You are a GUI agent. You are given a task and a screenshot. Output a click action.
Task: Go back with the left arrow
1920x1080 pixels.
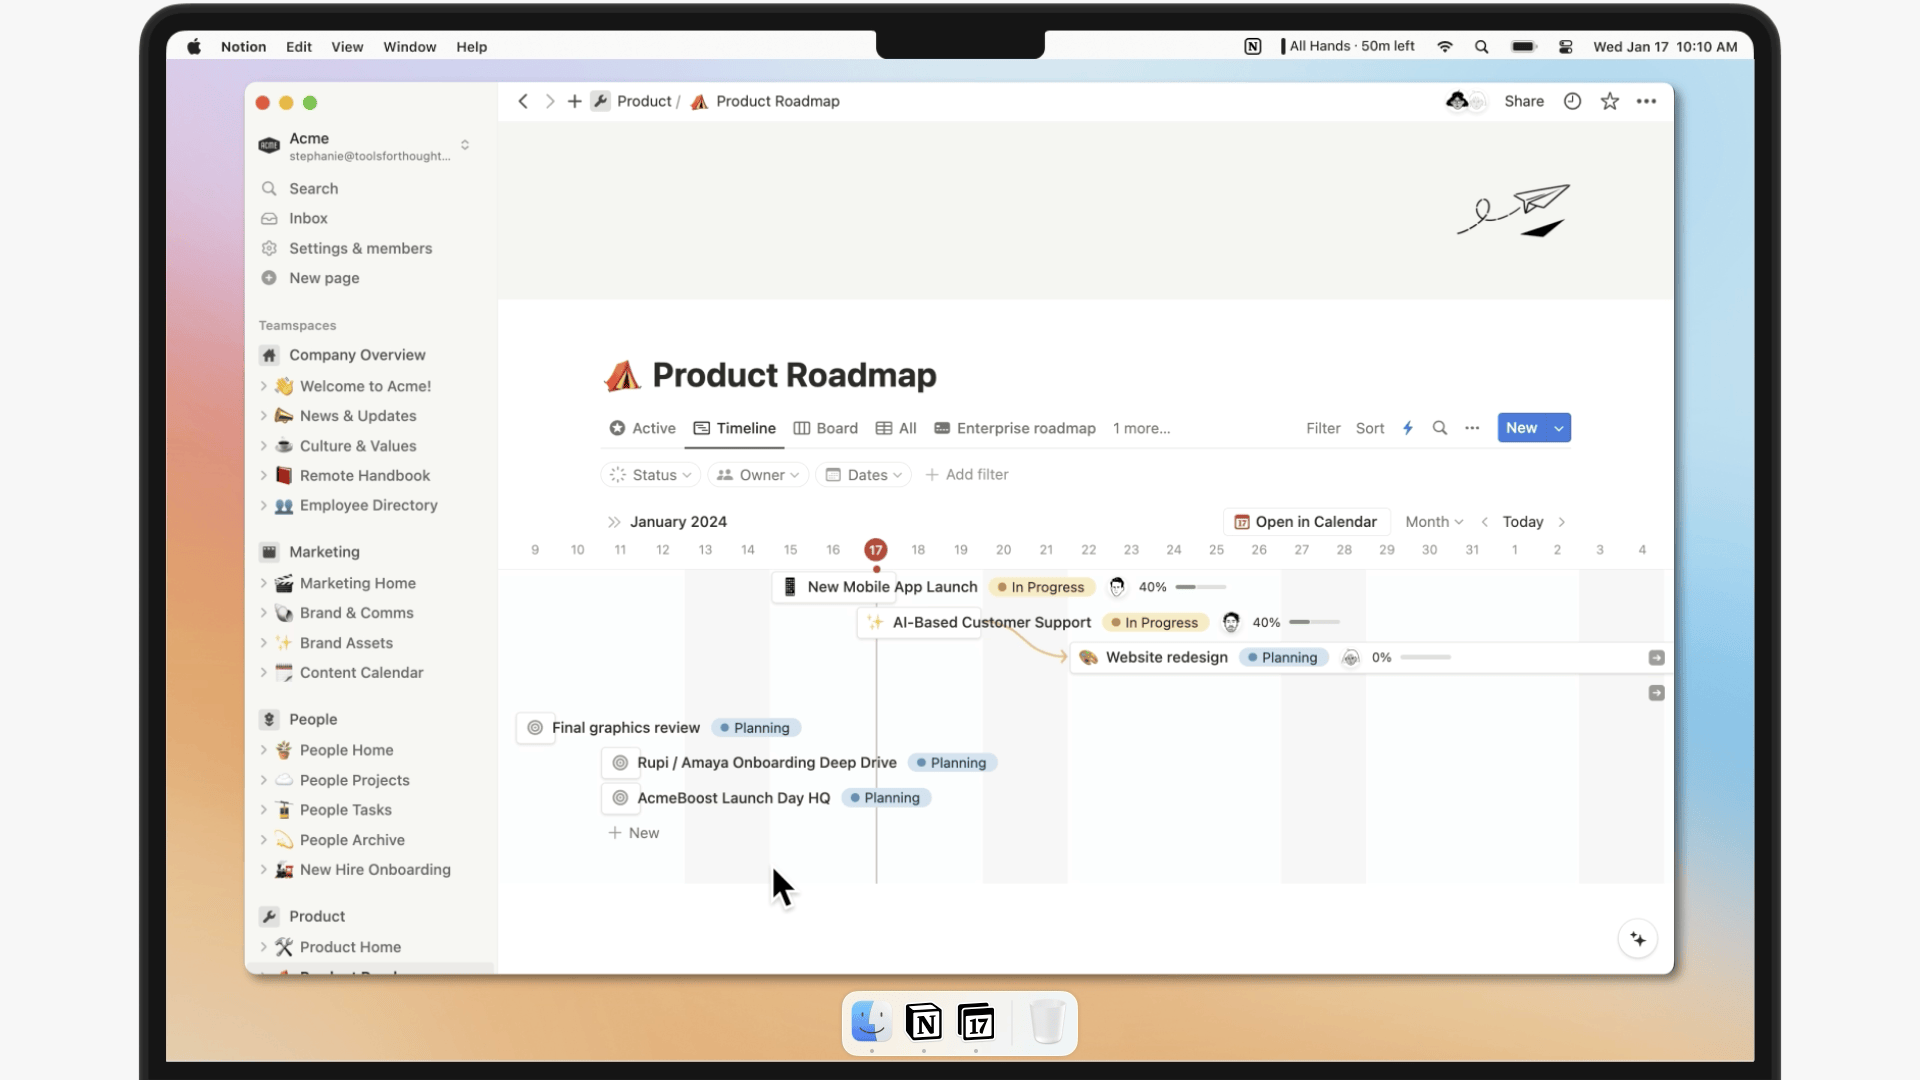pyautogui.click(x=523, y=101)
